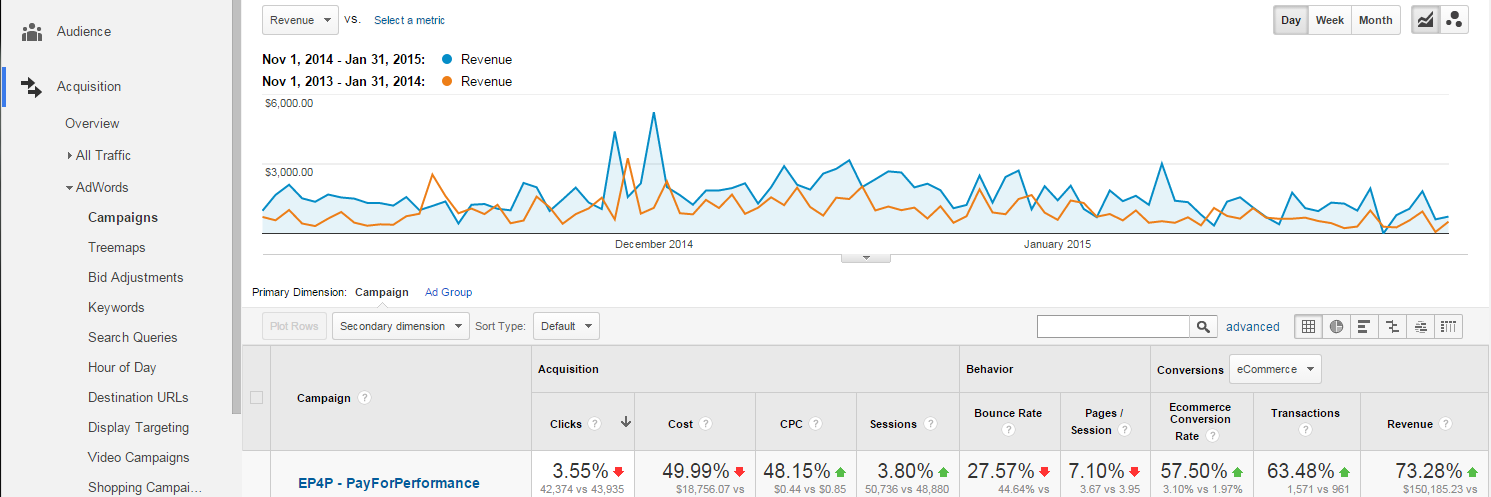This screenshot has width=1491, height=497.
Task: Switch to the motion chart view
Action: pos(1454,20)
